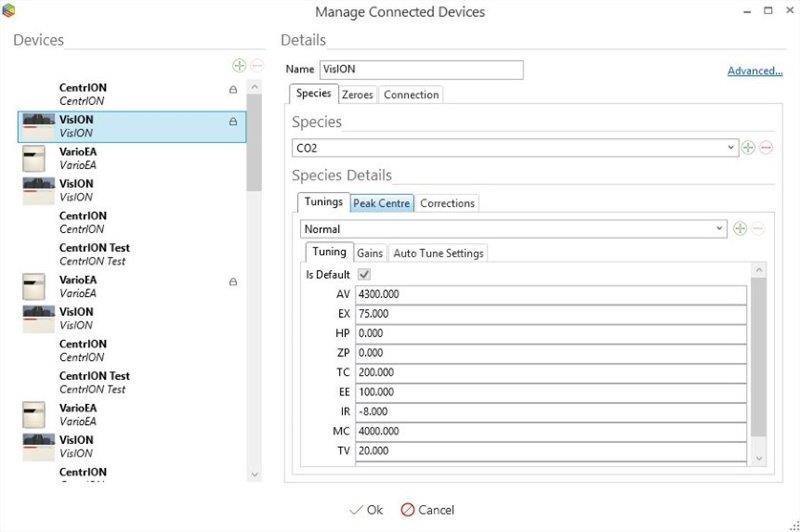
Task: Click the lock icon on selected VisION
Action: tap(233, 122)
